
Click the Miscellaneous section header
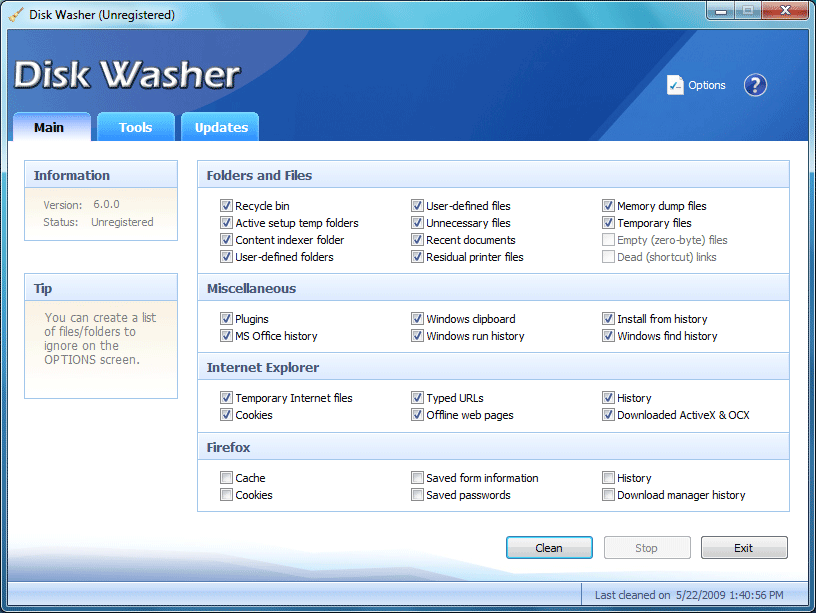(x=493, y=288)
